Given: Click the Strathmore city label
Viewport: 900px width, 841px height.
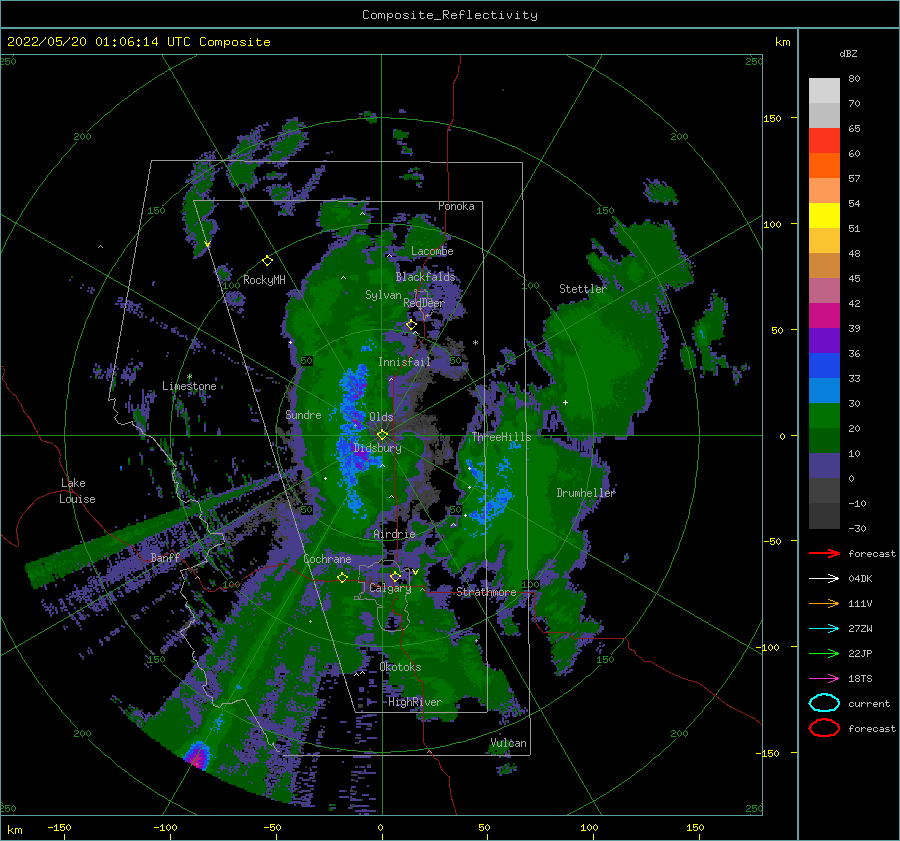Looking at the screenshot, I should pyautogui.click(x=486, y=592).
